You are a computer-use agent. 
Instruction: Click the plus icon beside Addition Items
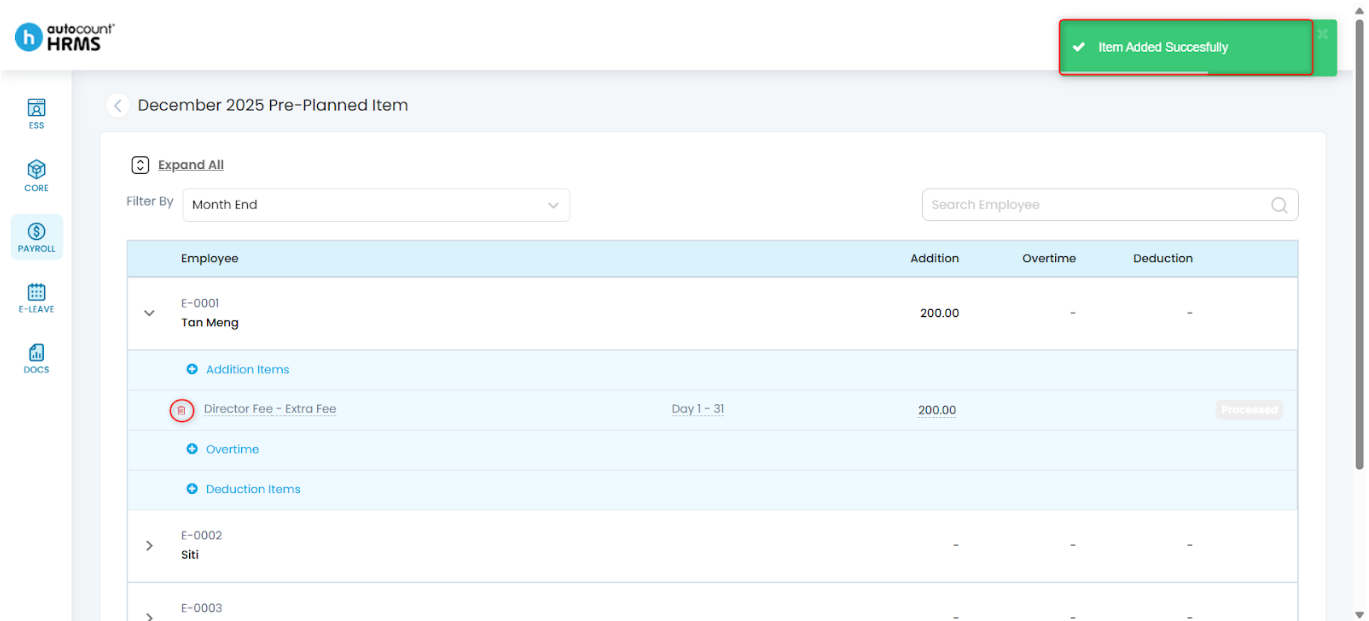pos(192,369)
